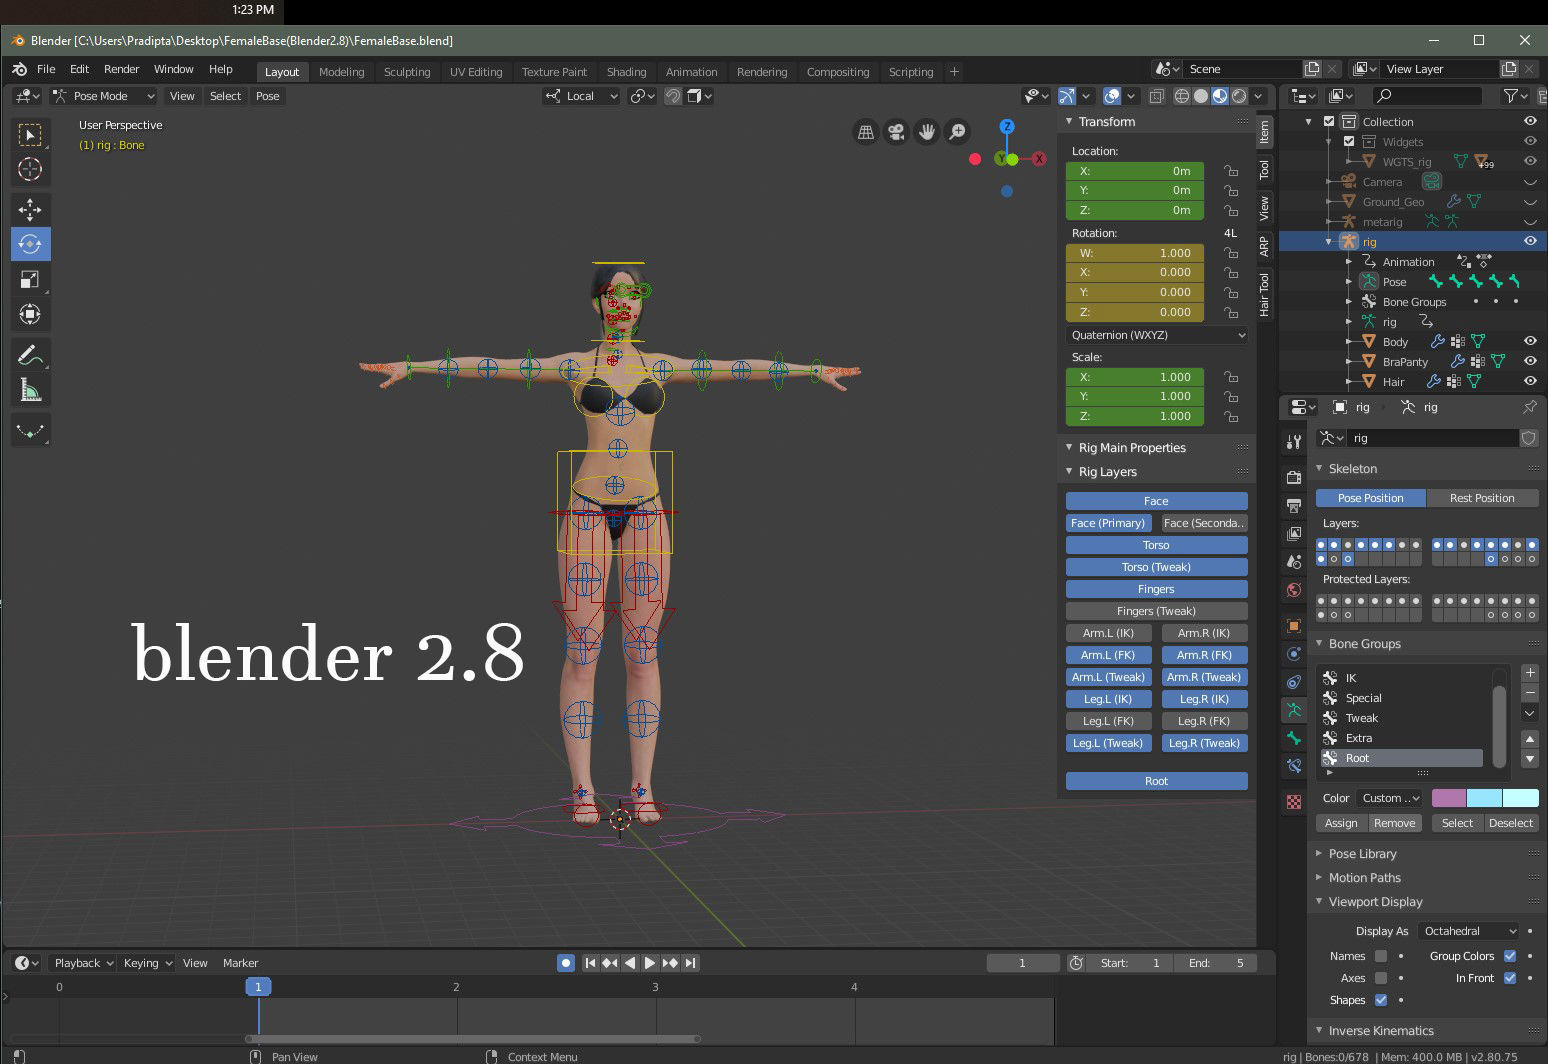Toggle the Shapes display checkbox
This screenshot has height=1064, width=1548.
[1381, 1000]
